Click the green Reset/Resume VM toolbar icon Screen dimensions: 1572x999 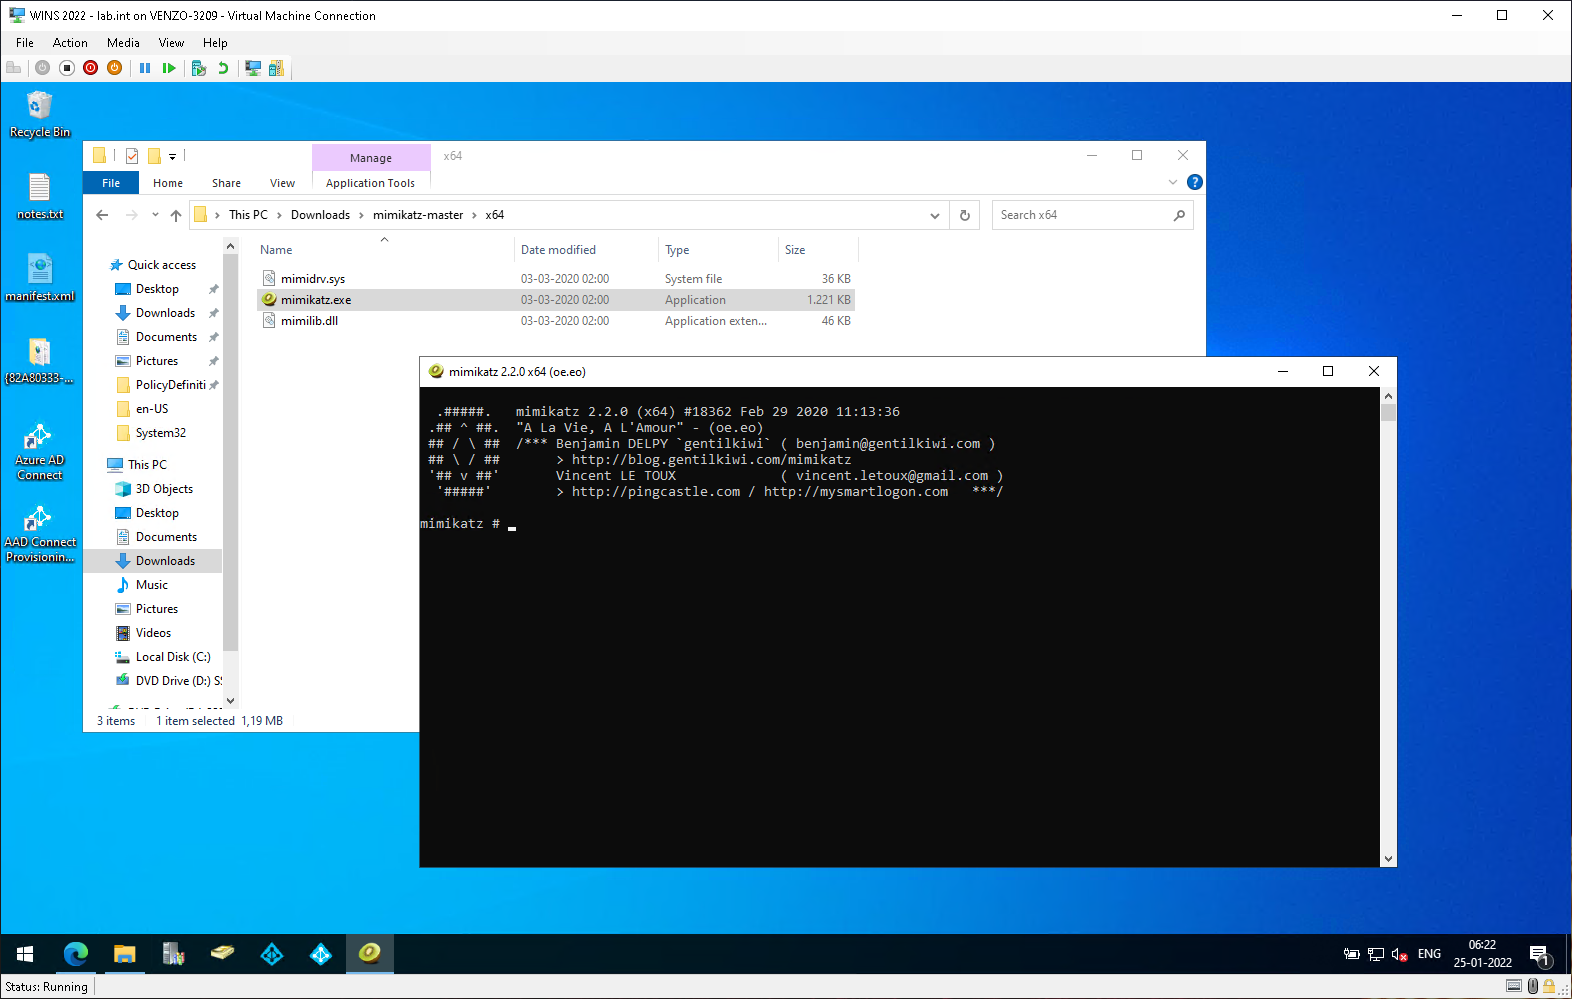169,68
